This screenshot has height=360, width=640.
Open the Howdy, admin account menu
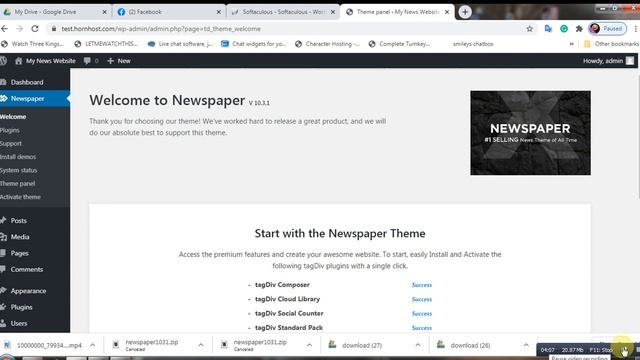(608, 61)
